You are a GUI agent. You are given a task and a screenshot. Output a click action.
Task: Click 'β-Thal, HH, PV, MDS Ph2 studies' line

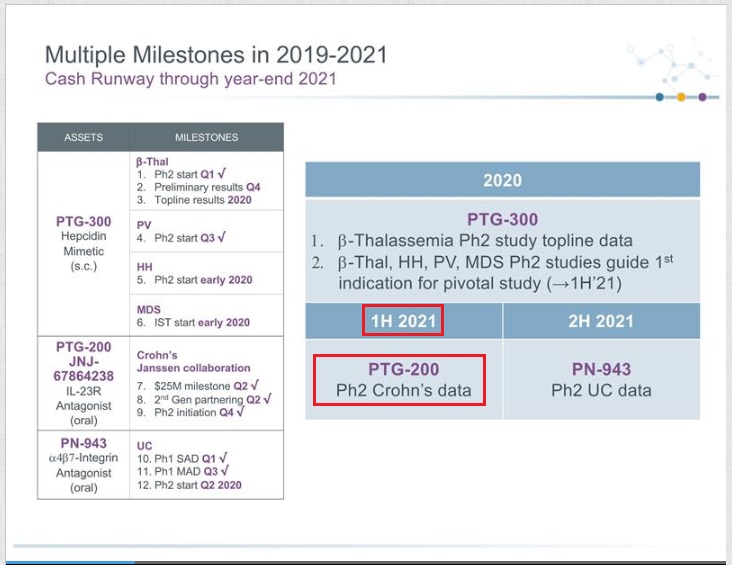492,261
